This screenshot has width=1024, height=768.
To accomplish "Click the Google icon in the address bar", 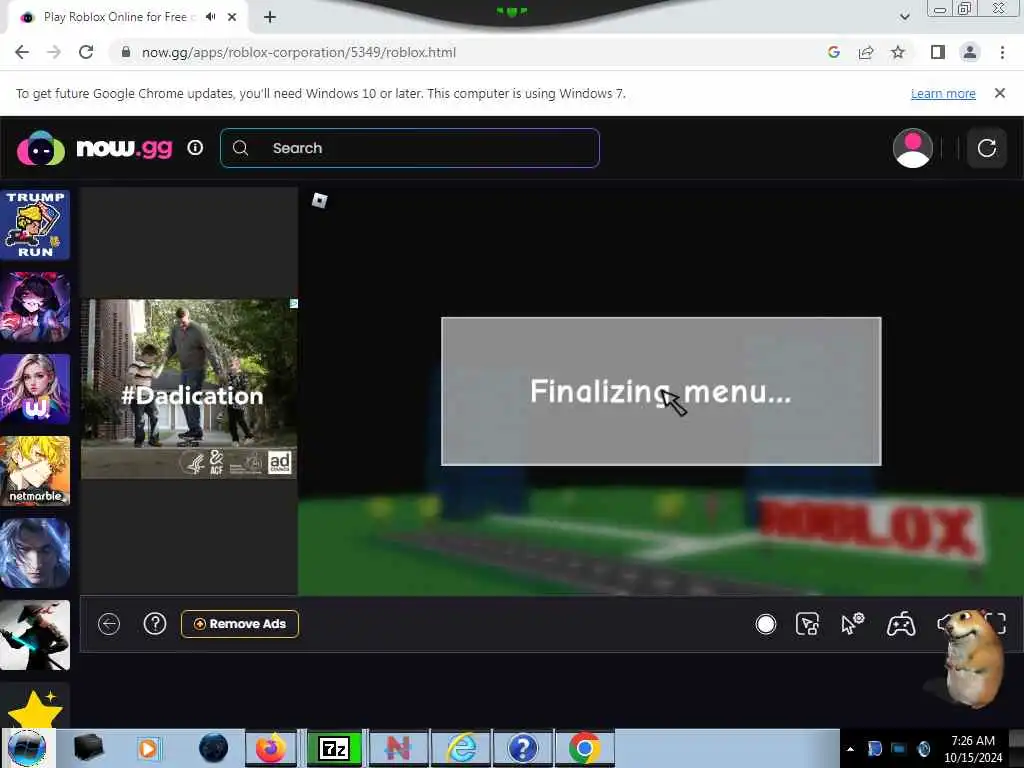I will 833,52.
